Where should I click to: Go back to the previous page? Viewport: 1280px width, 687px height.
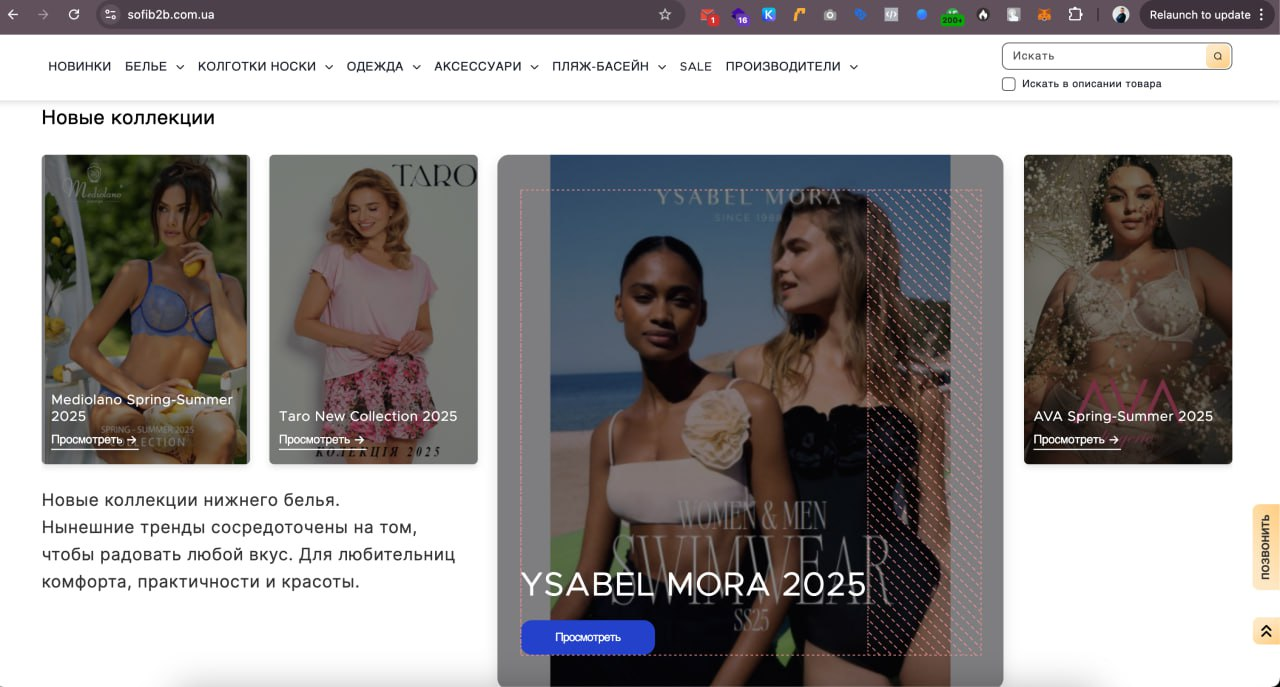point(13,15)
